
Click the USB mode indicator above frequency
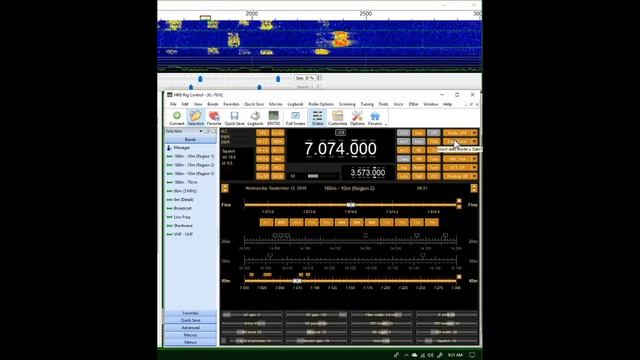pos(340,133)
